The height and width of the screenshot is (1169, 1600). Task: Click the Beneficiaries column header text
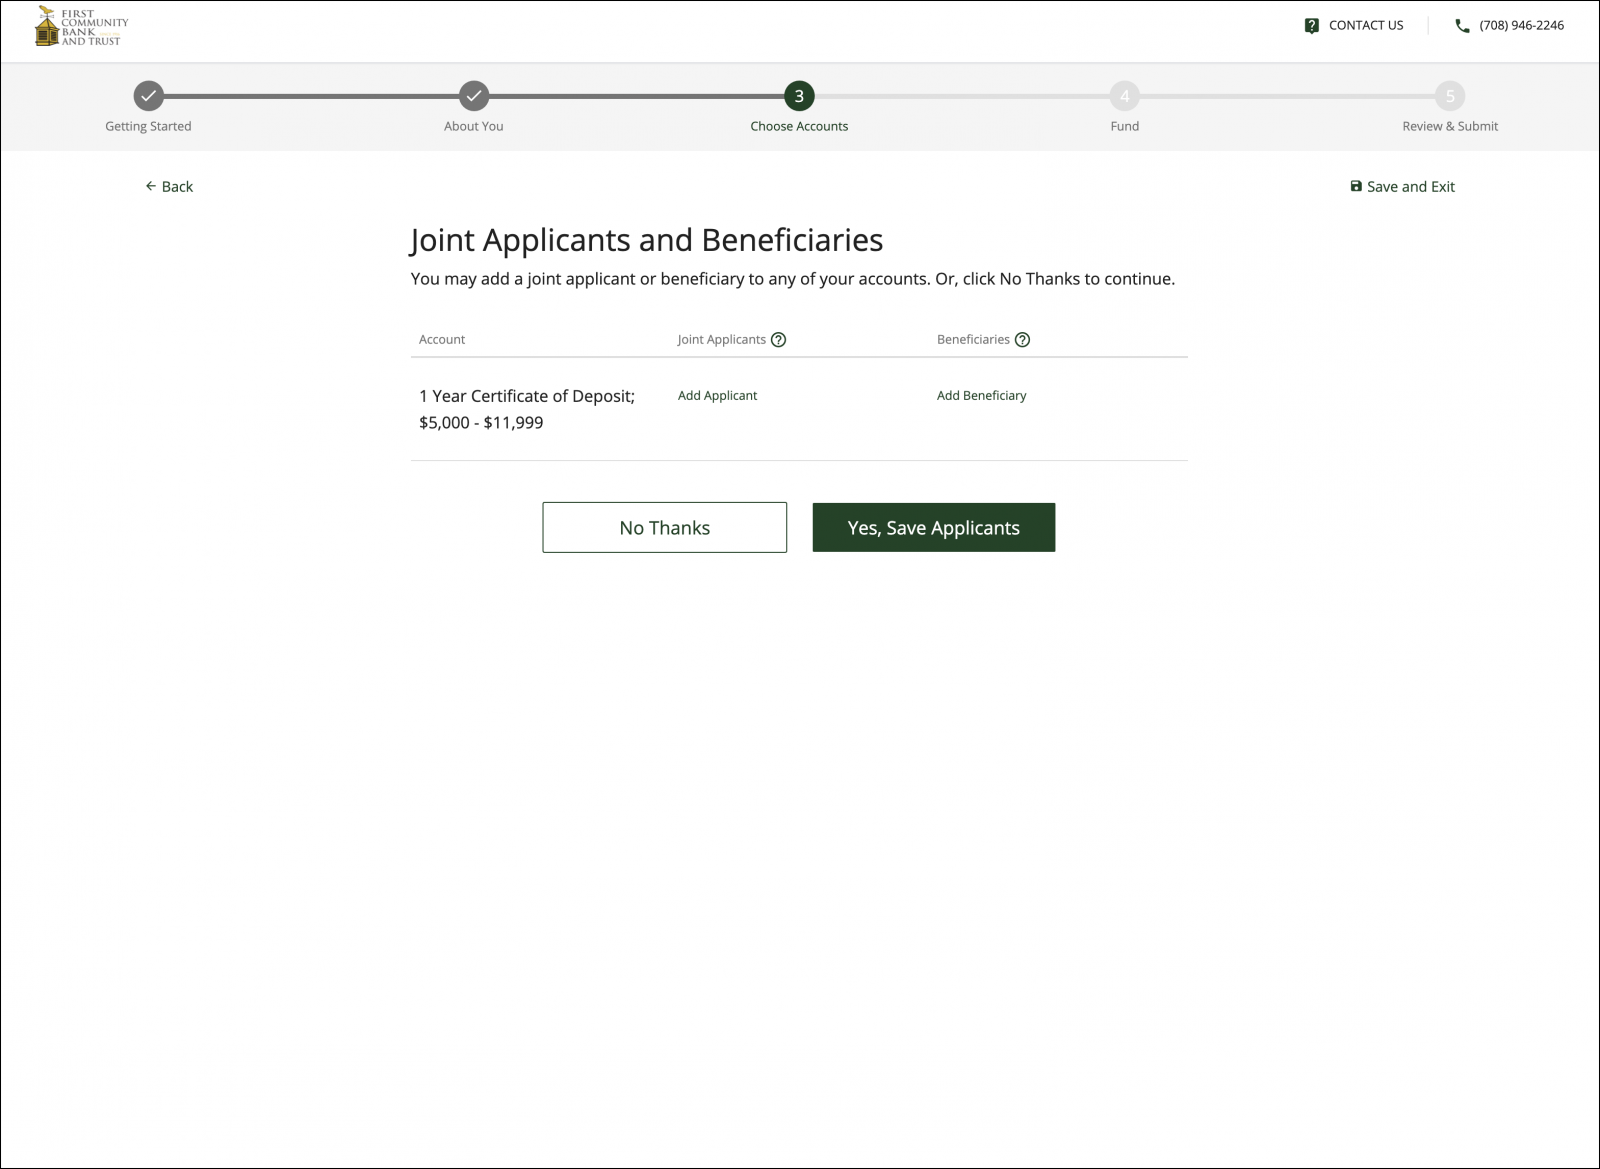pos(973,340)
